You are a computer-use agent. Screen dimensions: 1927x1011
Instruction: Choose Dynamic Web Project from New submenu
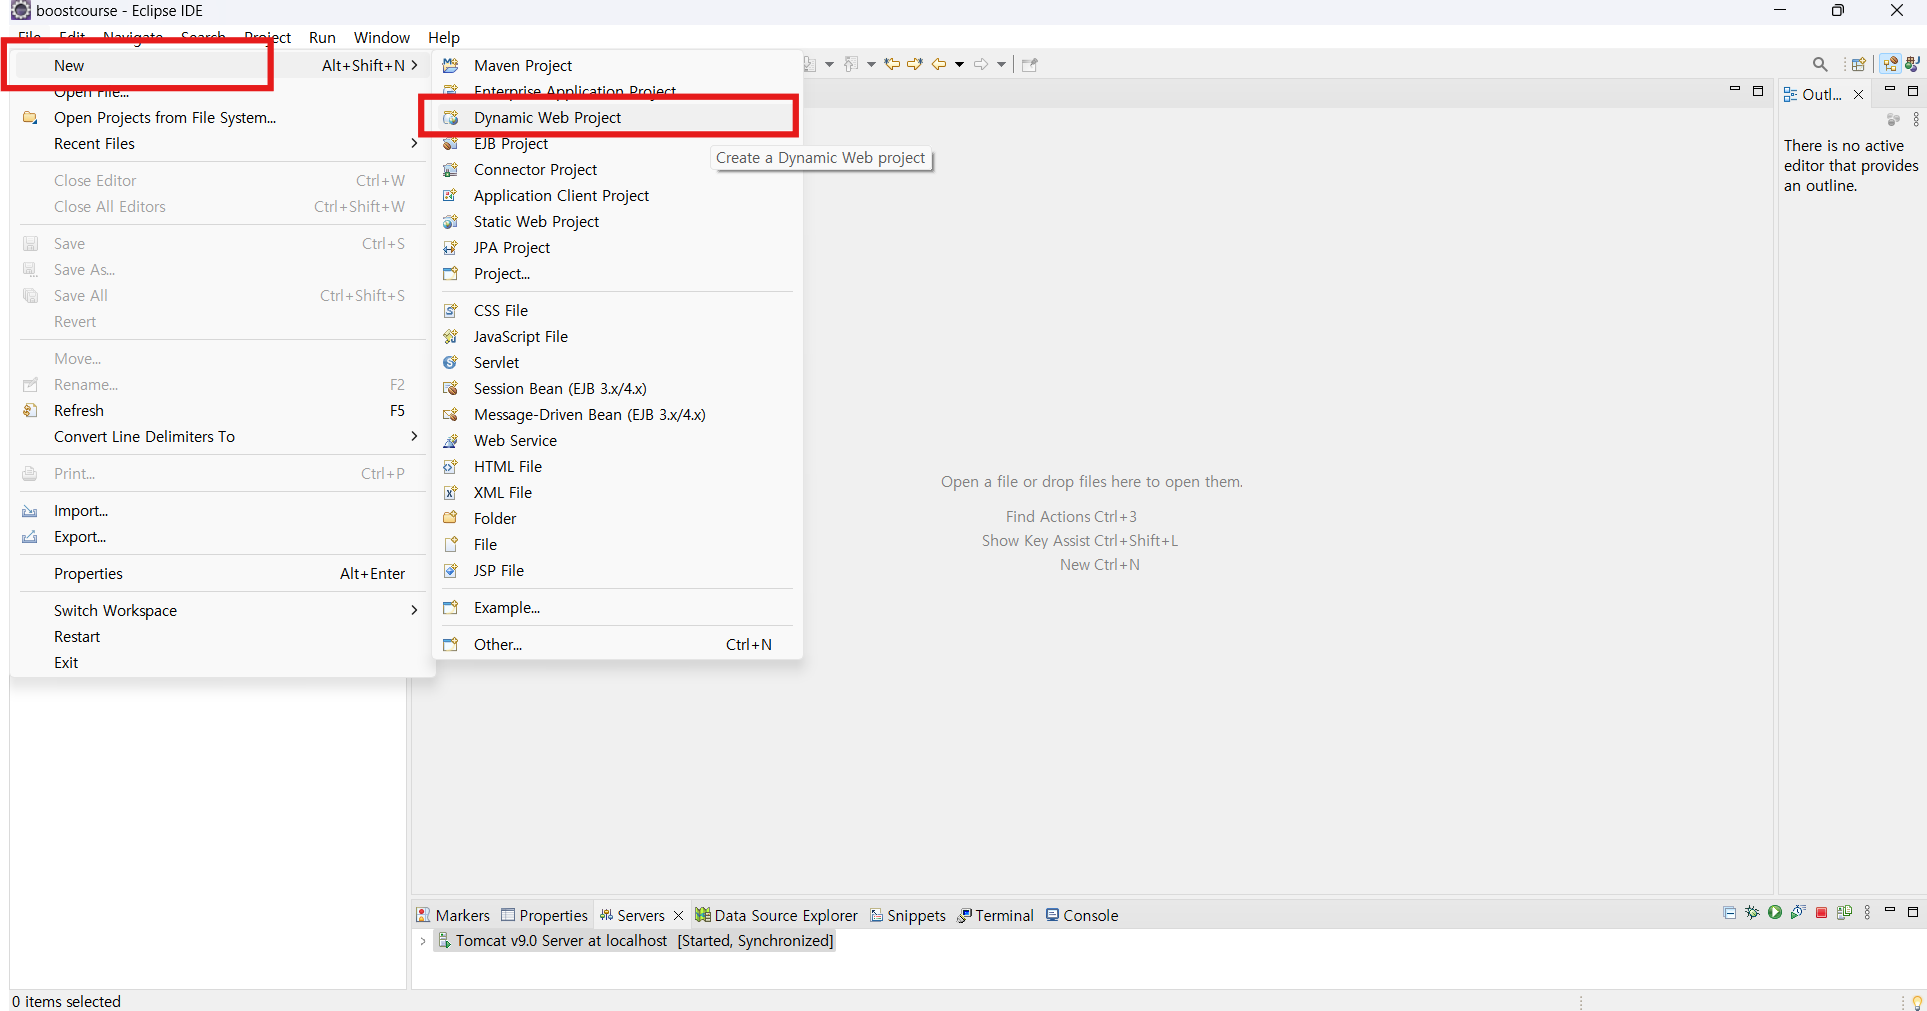(x=616, y=117)
